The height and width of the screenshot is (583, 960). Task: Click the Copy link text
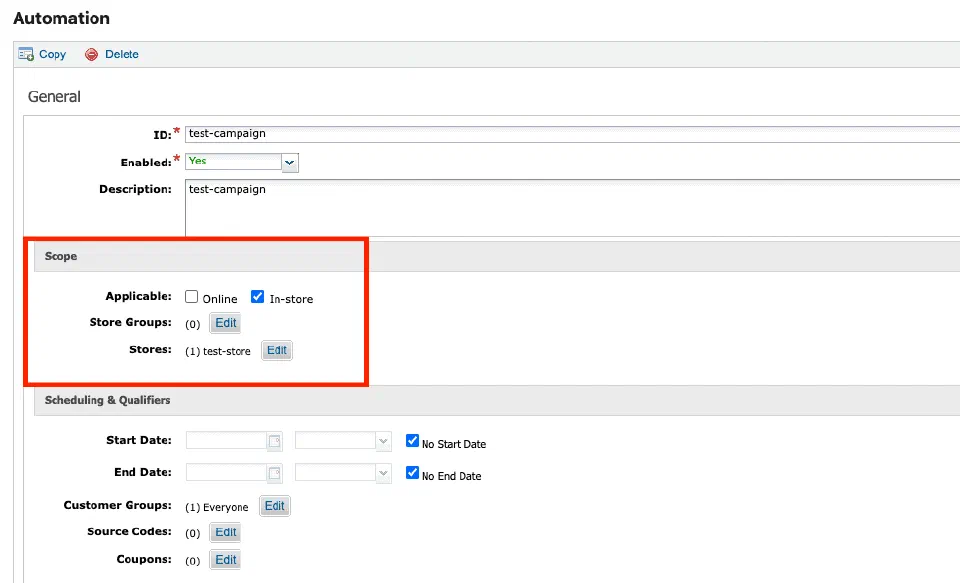pyautogui.click(x=53, y=55)
